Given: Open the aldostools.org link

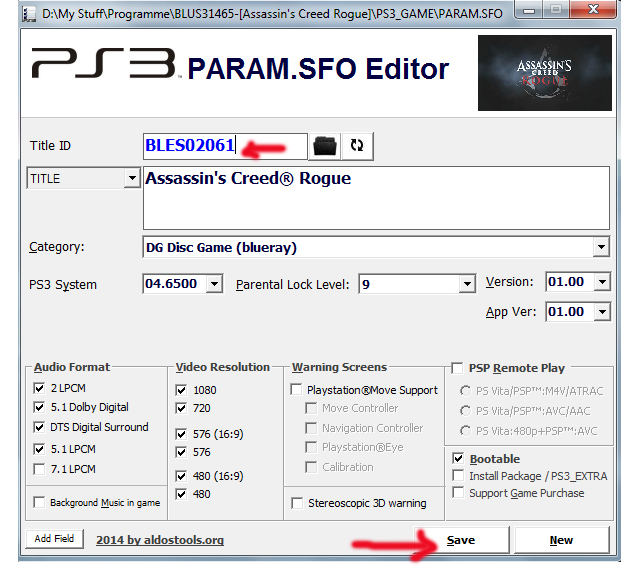Looking at the screenshot, I should tap(160, 541).
